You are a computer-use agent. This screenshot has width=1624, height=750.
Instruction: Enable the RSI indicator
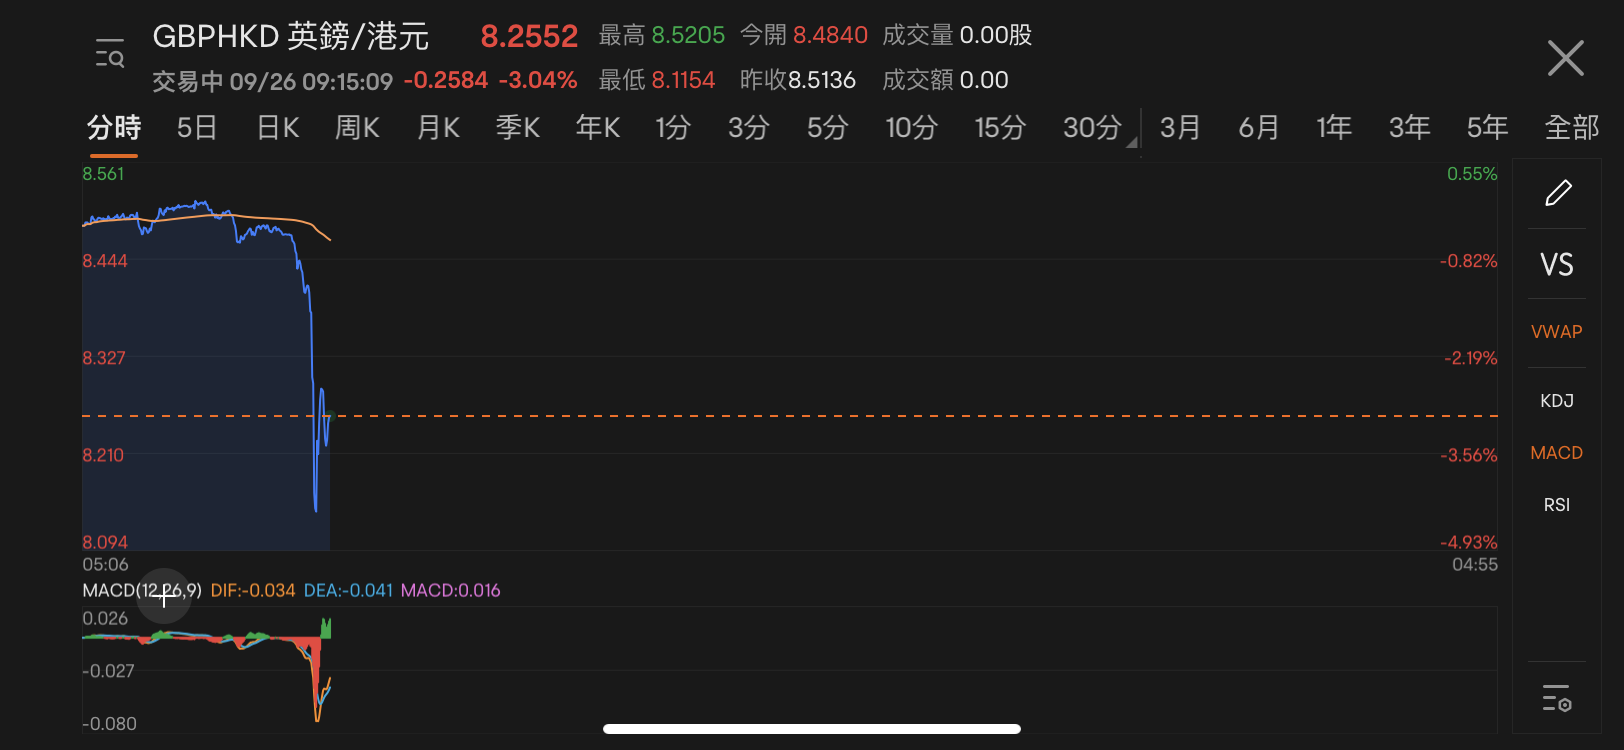point(1557,505)
